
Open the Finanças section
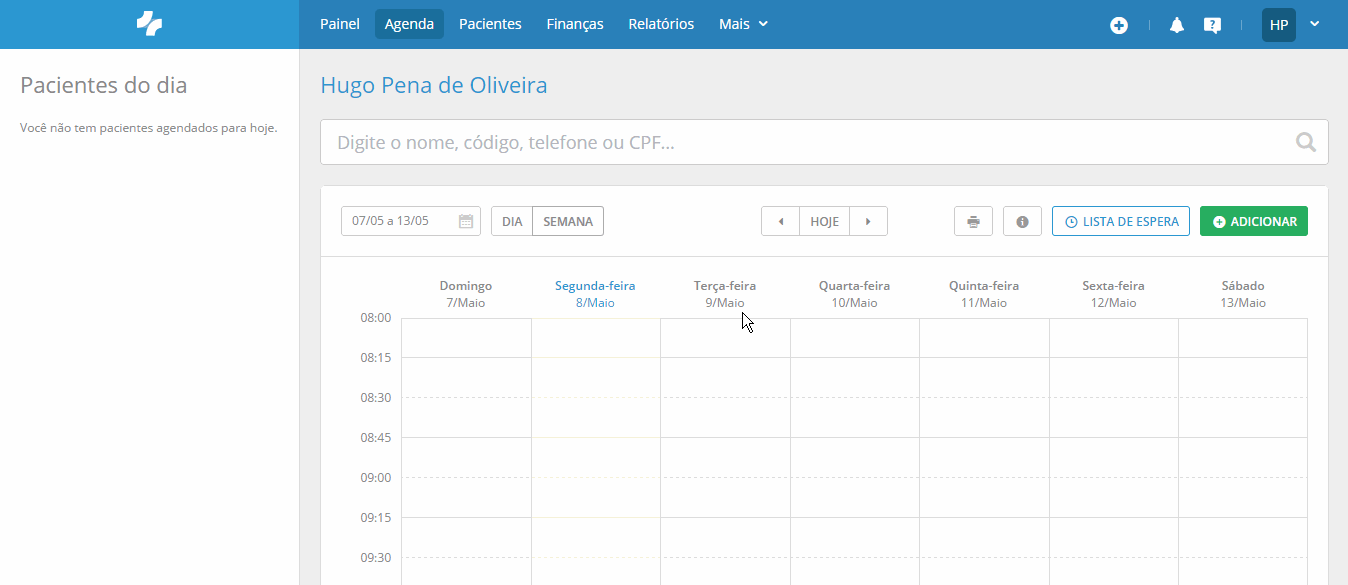(574, 23)
